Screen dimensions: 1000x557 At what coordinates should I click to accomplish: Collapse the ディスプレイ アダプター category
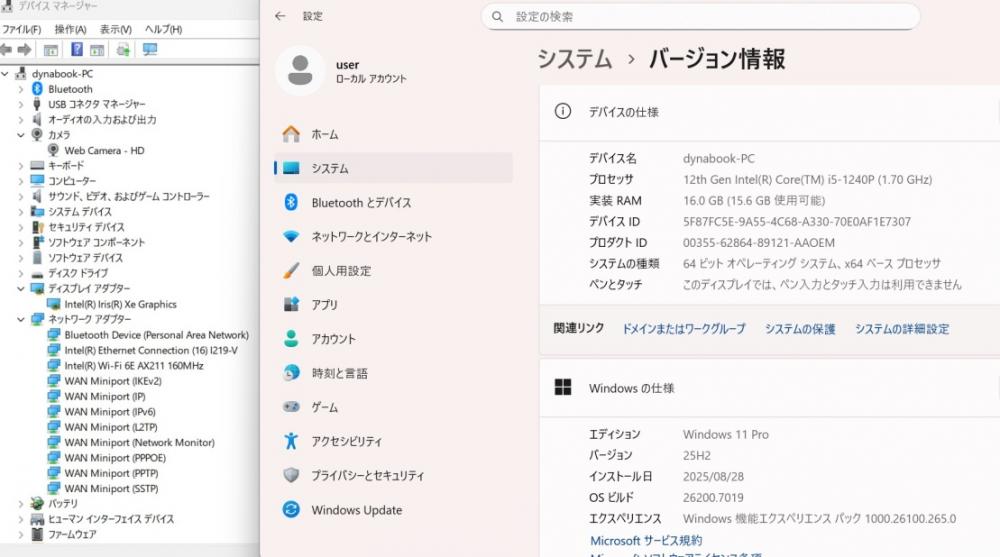pos(20,288)
